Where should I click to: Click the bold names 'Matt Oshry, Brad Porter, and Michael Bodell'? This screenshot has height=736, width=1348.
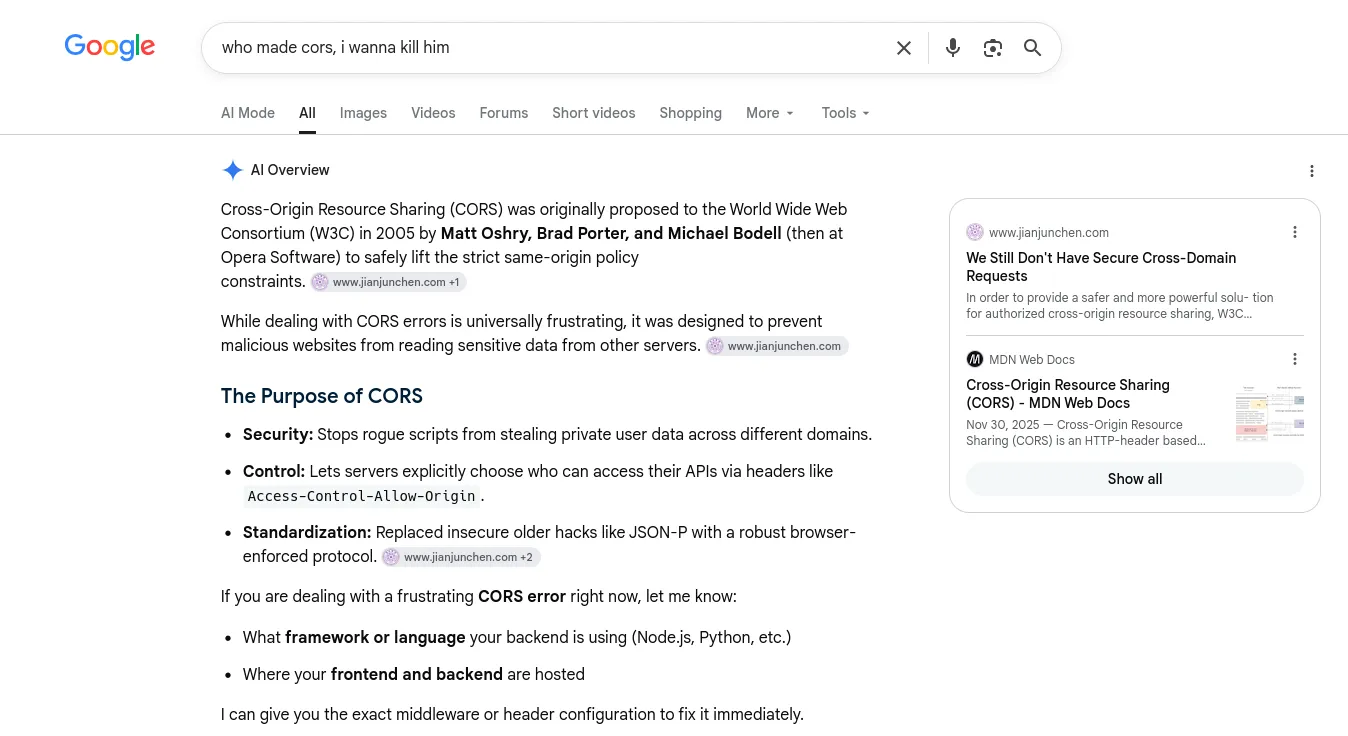[611, 233]
